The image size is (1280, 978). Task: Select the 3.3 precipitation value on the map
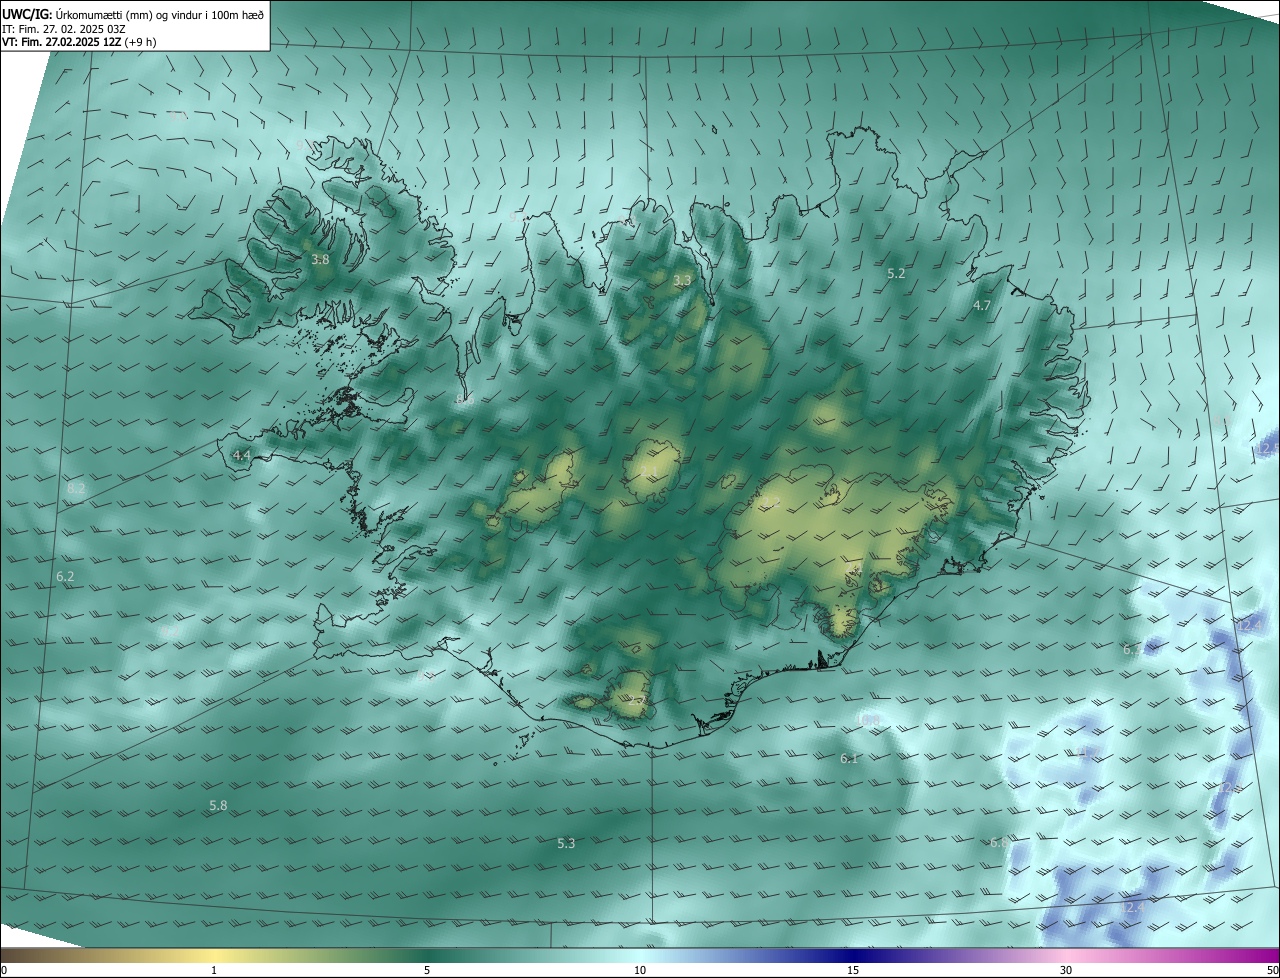[x=682, y=281]
